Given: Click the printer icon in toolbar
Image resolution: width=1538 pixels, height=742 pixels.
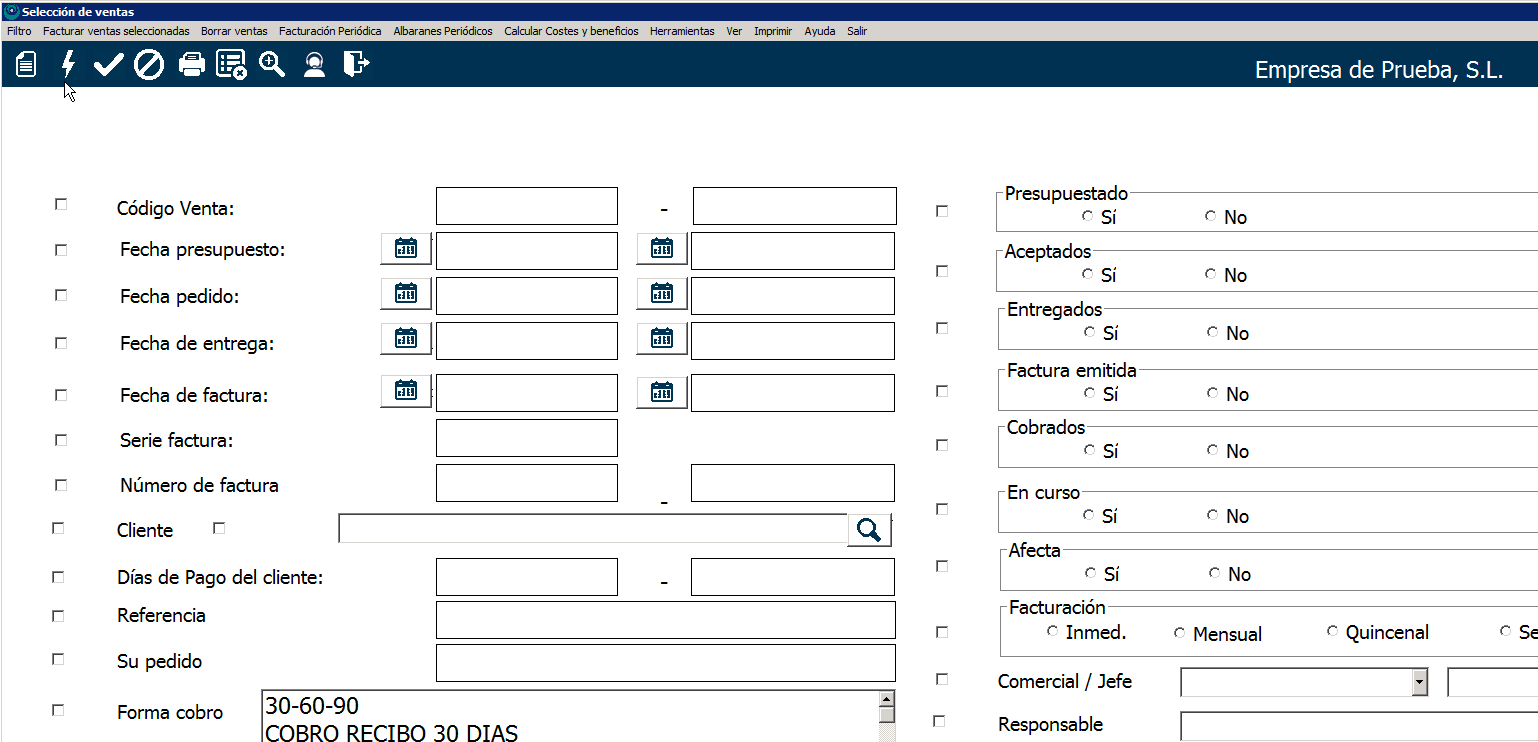Looking at the screenshot, I should 191,65.
